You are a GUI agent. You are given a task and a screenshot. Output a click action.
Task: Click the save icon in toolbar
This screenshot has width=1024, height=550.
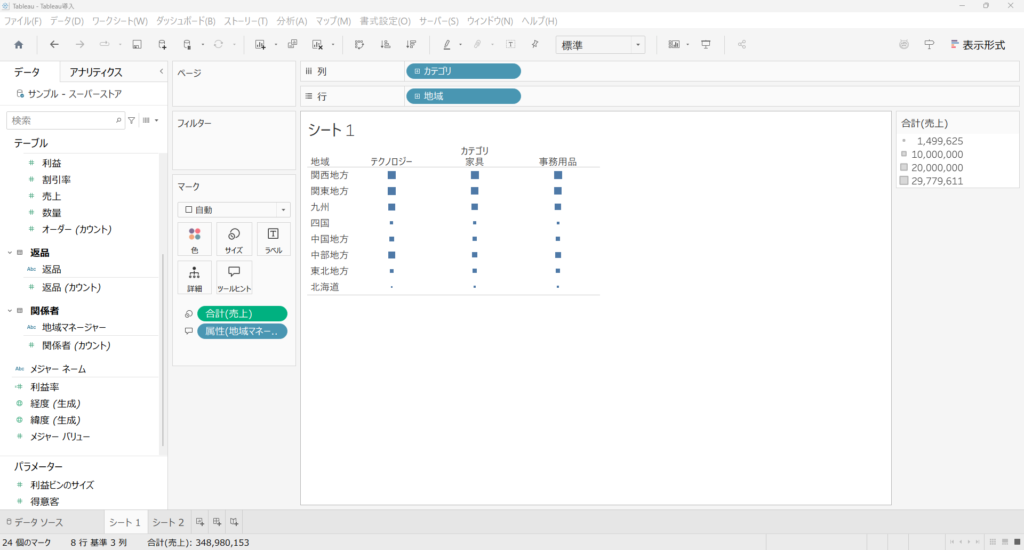point(136,45)
